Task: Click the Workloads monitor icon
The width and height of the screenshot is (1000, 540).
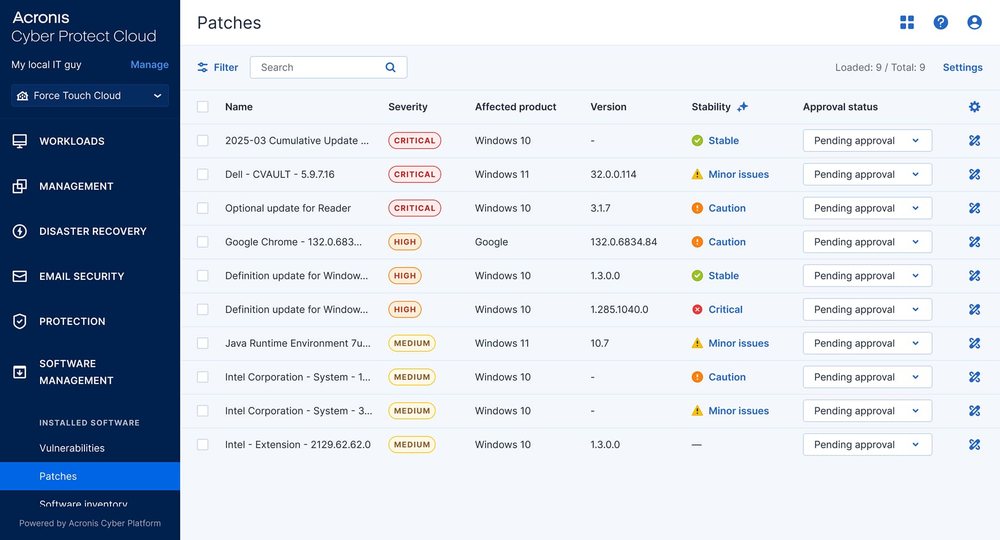Action: click(20, 142)
